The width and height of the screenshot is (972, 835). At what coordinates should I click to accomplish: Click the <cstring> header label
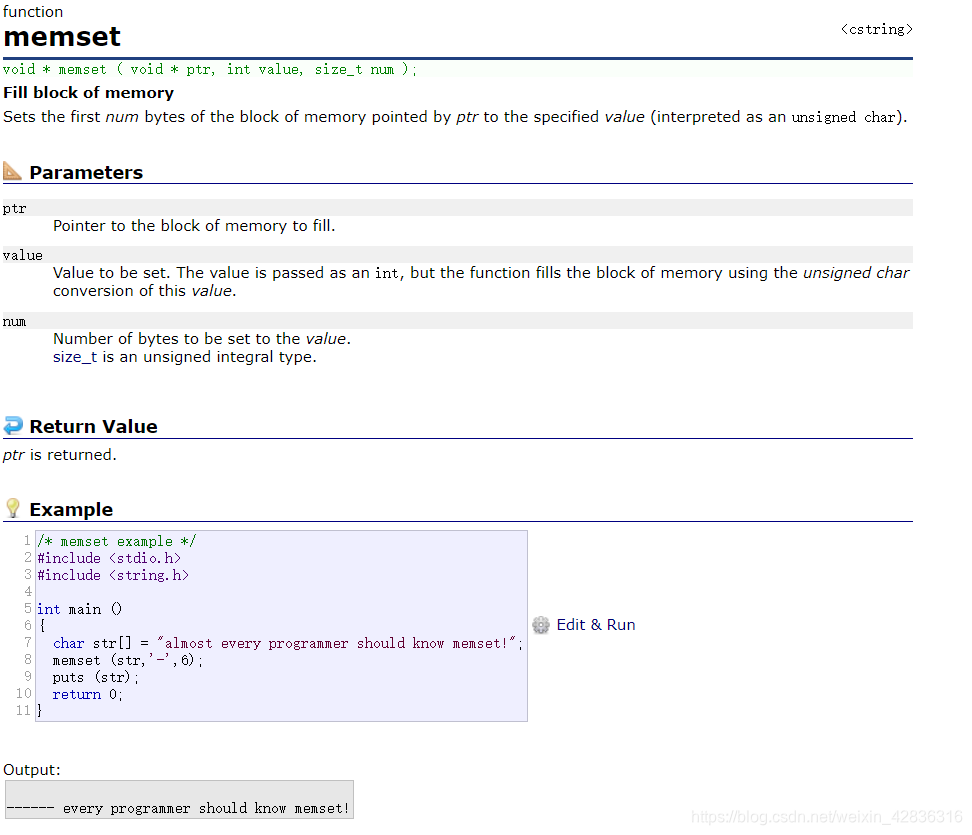(x=877, y=29)
